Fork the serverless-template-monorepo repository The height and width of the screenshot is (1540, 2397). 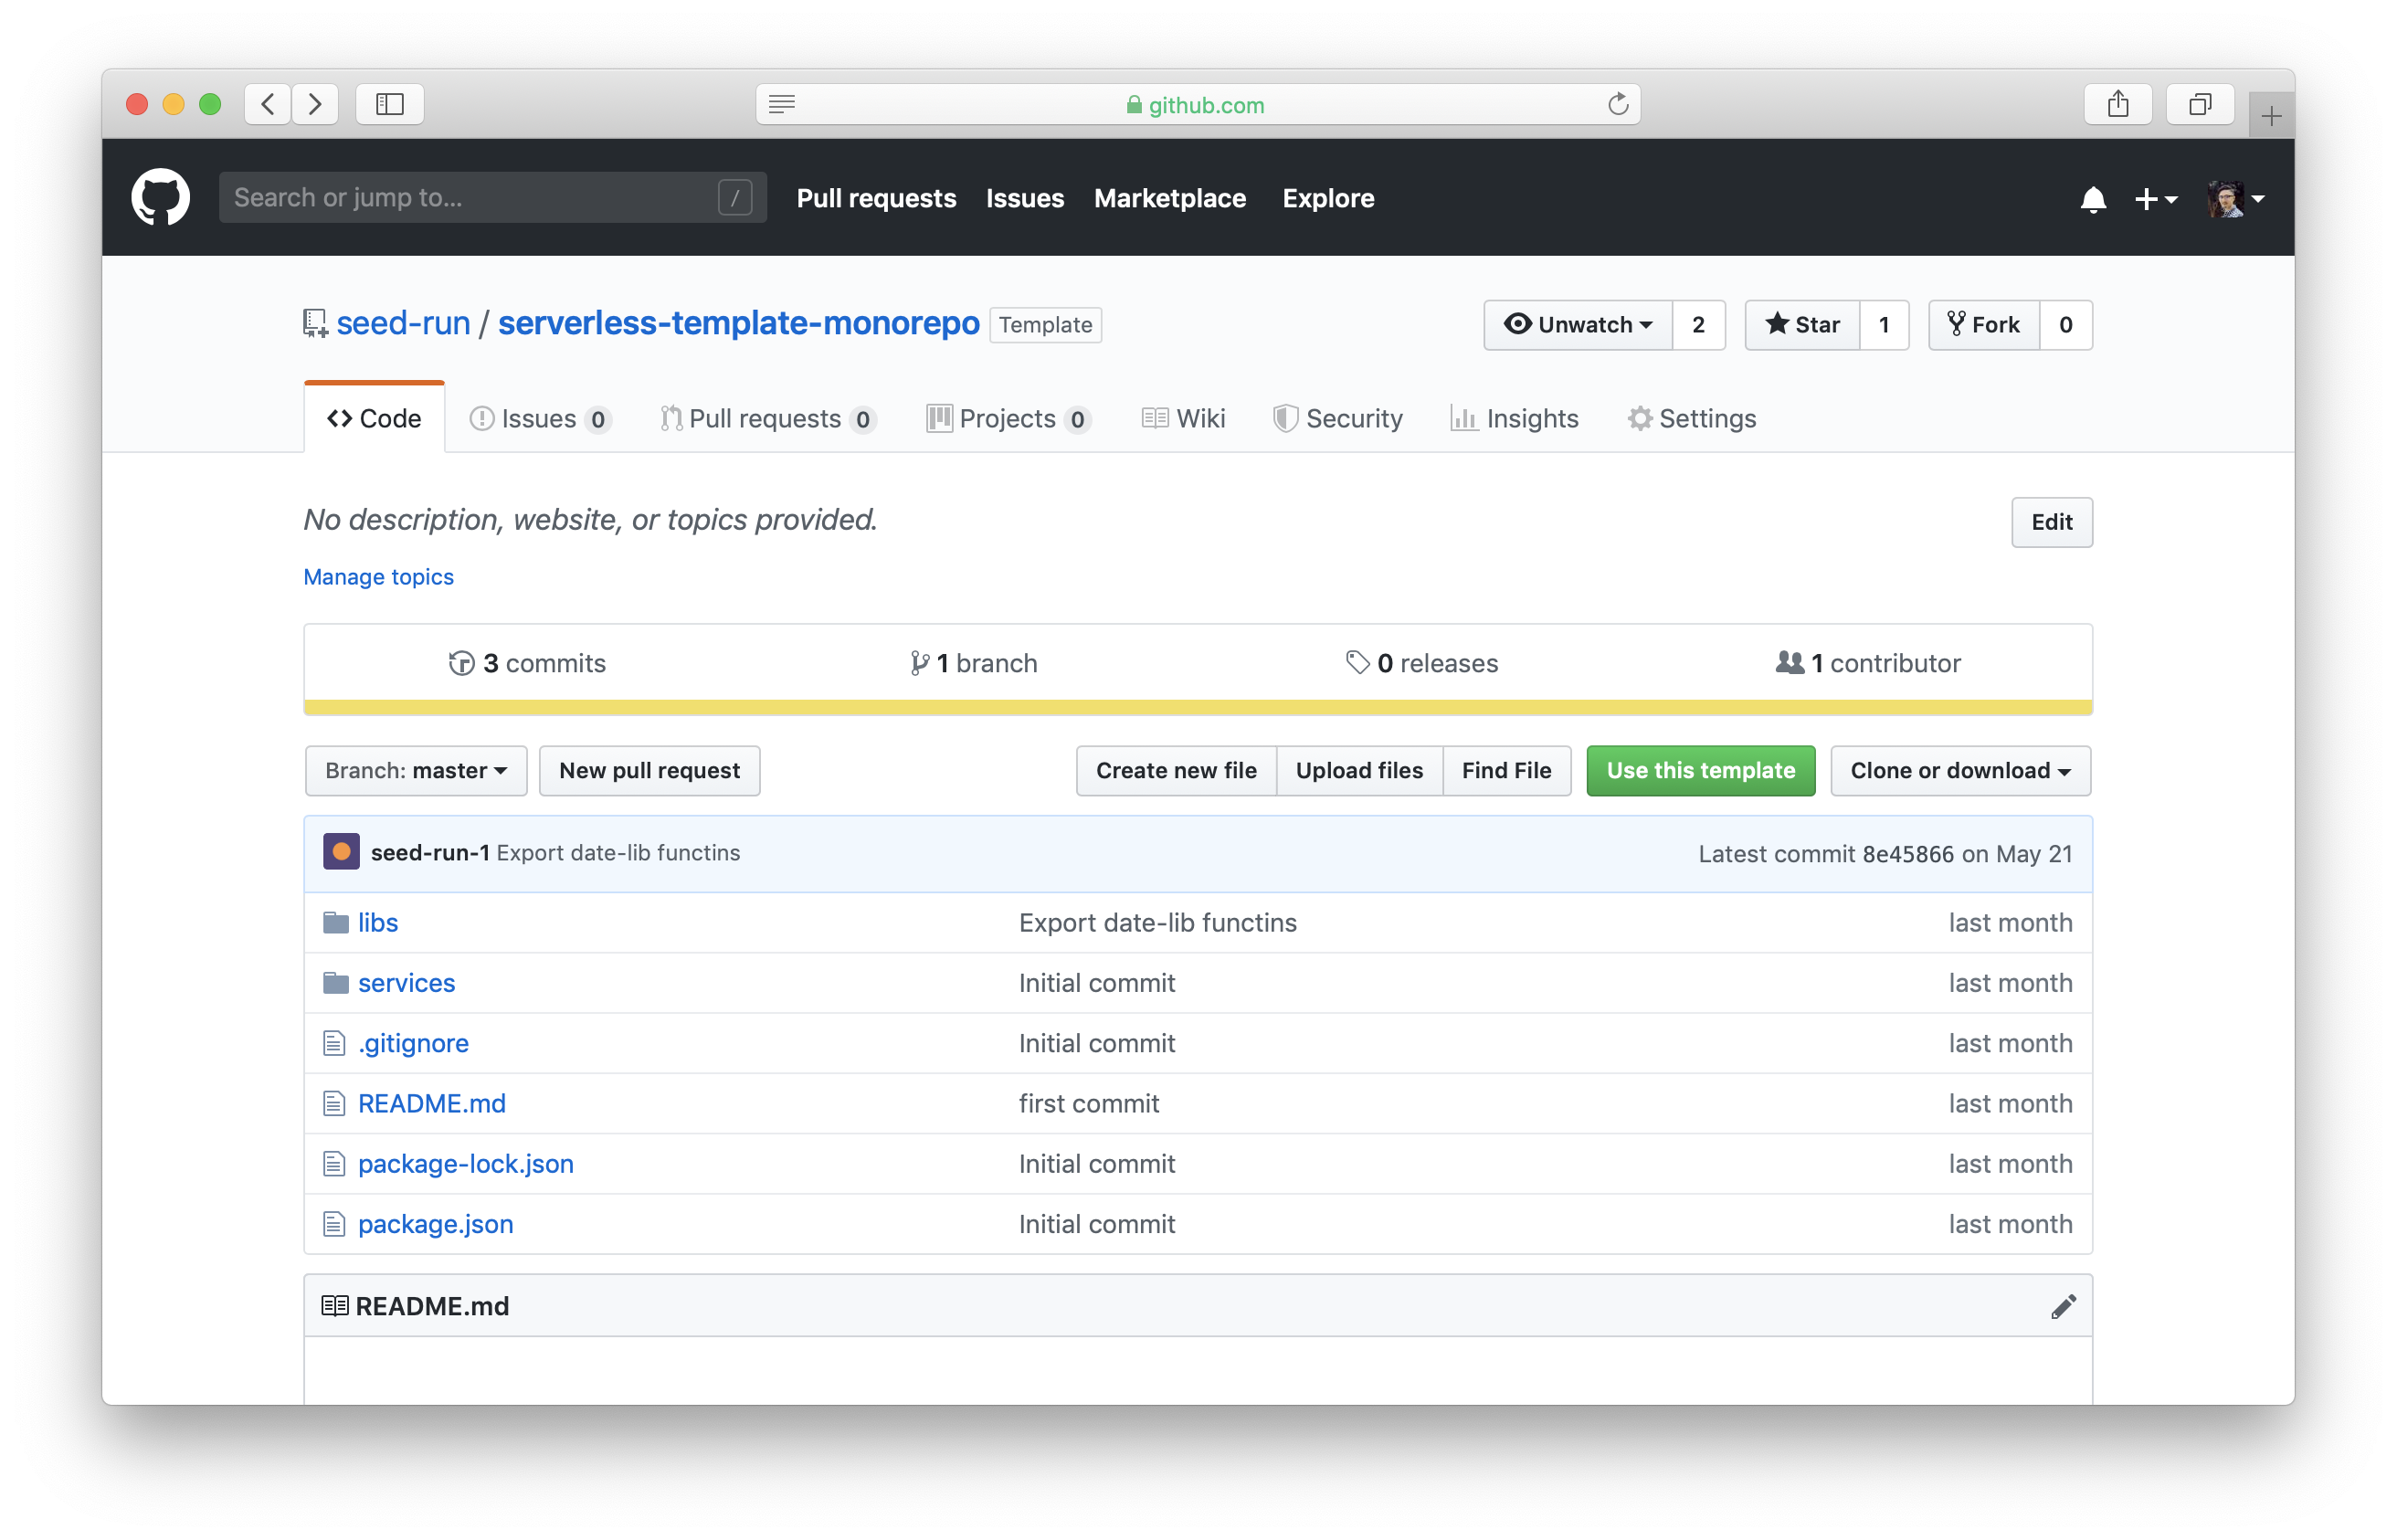click(1983, 325)
